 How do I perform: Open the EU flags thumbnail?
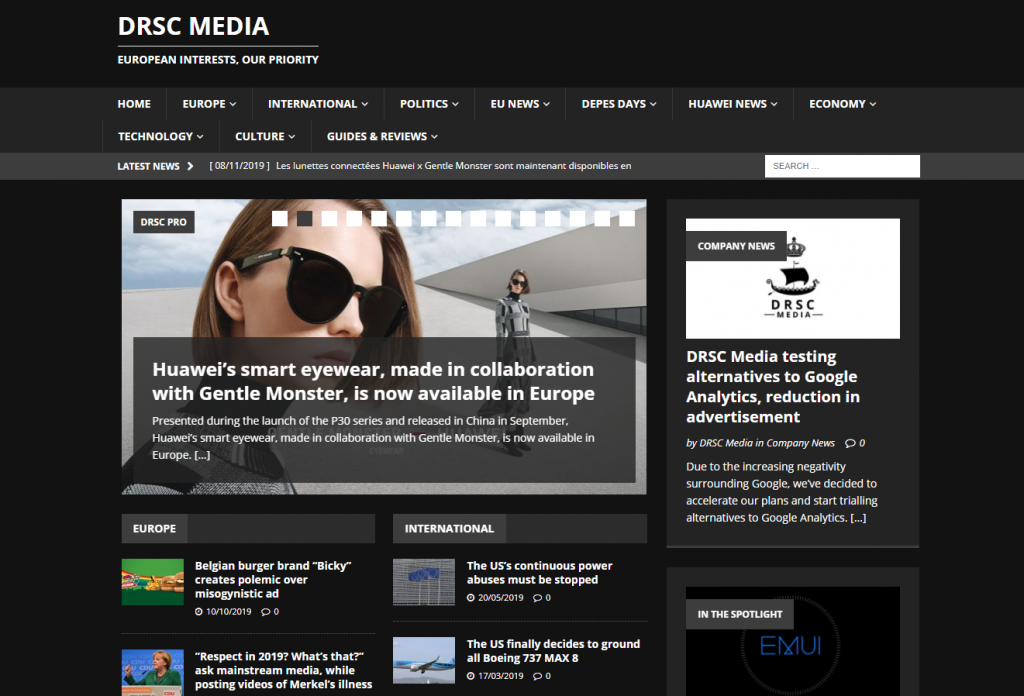[x=424, y=582]
